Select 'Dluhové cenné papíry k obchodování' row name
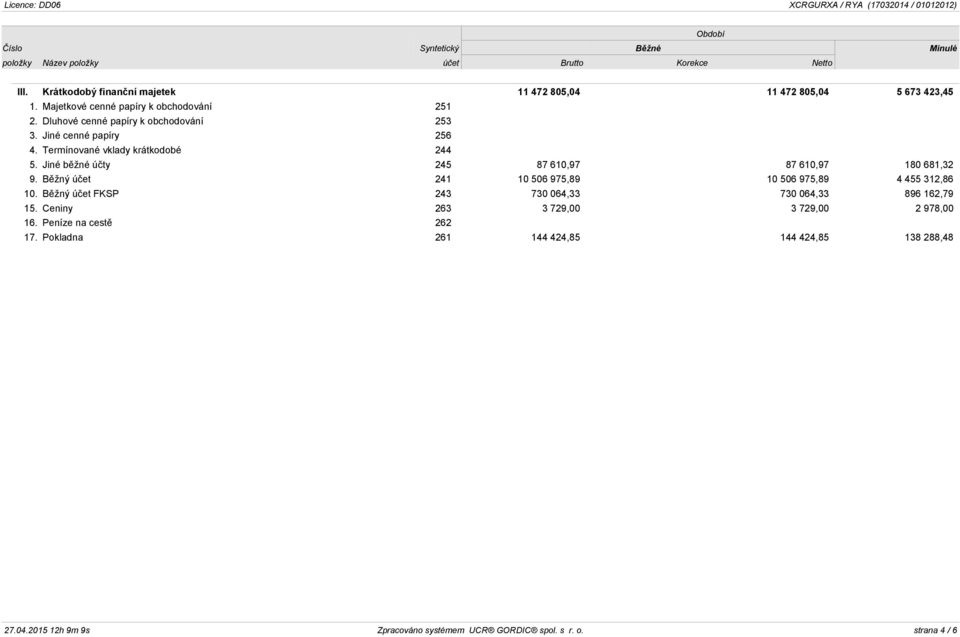Viewport: 960px width, 637px height. pos(122,121)
